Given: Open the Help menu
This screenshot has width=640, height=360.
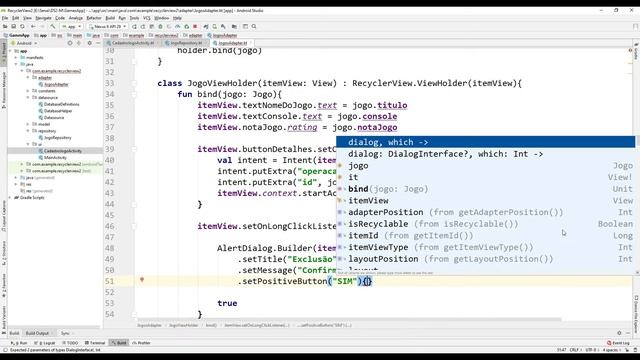Looking at the screenshot, I should [177, 18].
